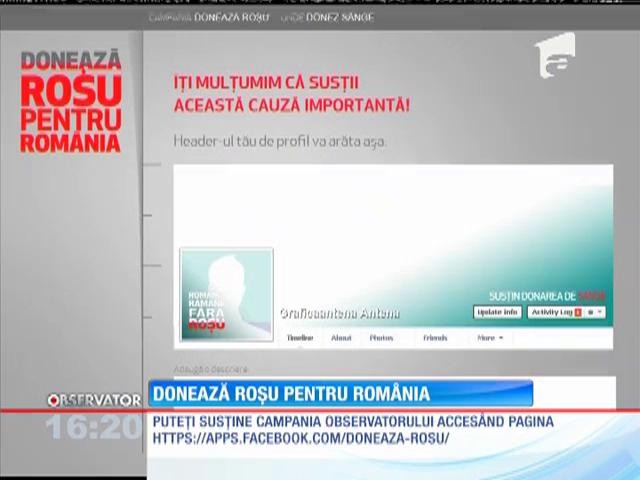Click the Observator news logo
Viewport: 640px width, 480px height.
(x=94, y=400)
